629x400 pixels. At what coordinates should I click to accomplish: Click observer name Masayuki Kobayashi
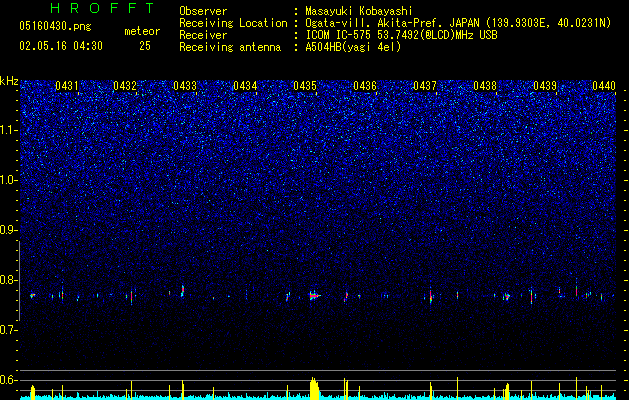tap(359, 11)
